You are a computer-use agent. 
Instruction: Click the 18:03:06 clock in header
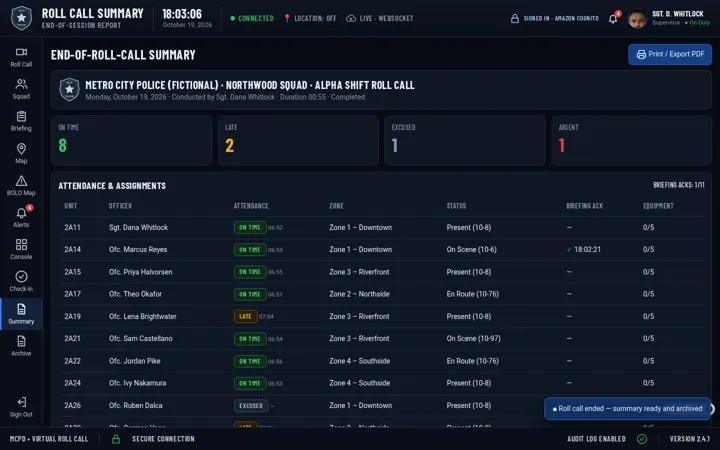(x=182, y=14)
